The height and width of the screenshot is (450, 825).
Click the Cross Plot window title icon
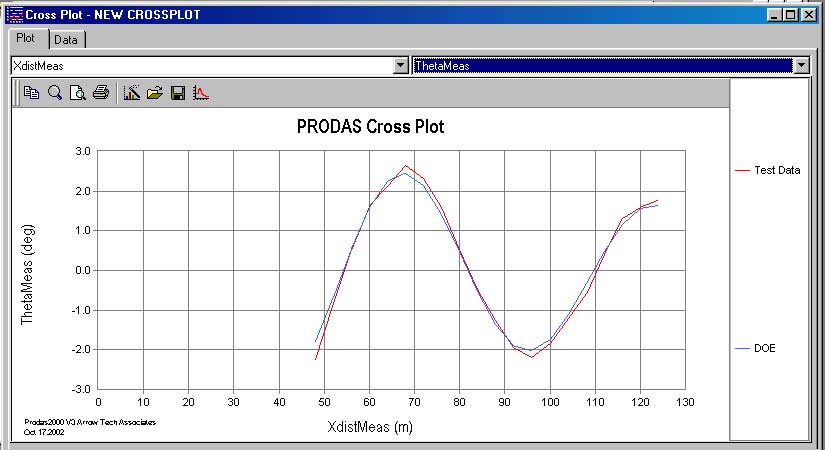[x=14, y=15]
